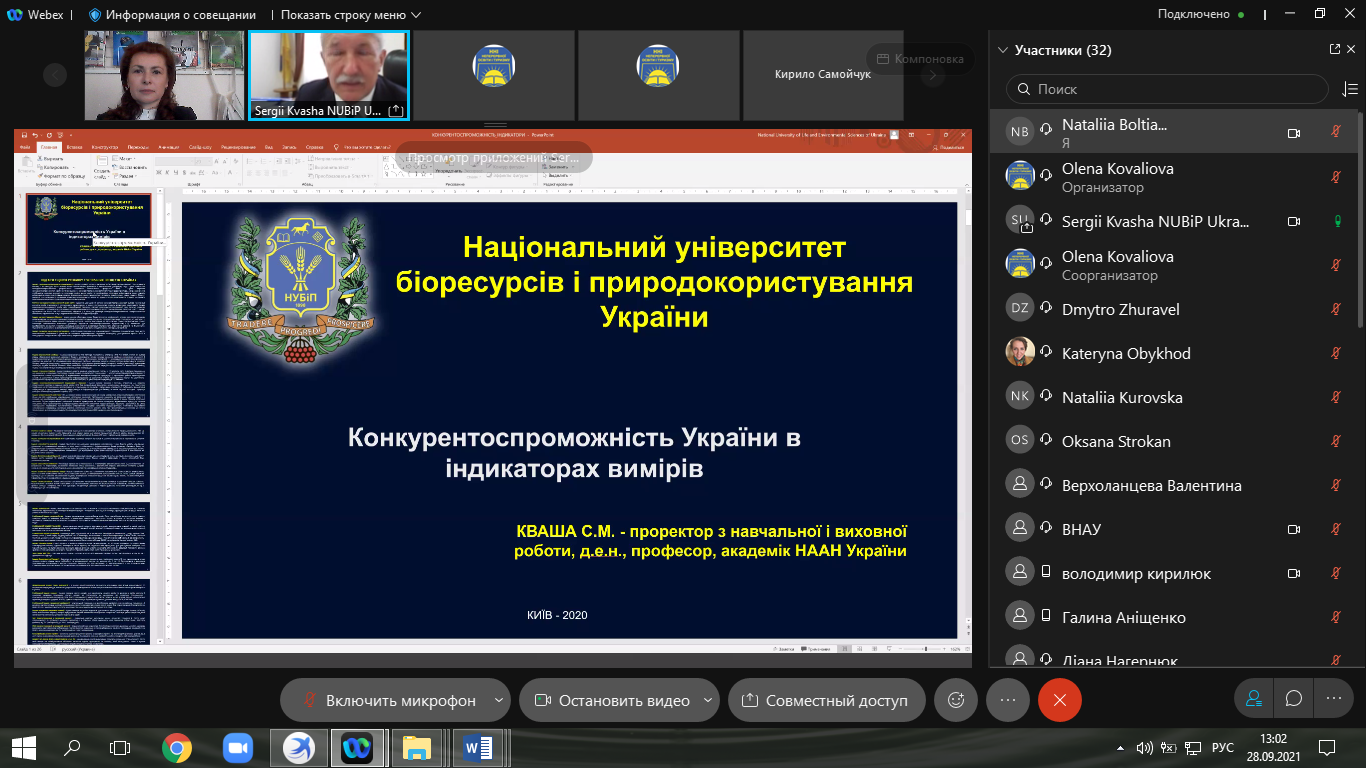Open the chat panel icon
The image size is (1366, 768).
[x=1294, y=699]
